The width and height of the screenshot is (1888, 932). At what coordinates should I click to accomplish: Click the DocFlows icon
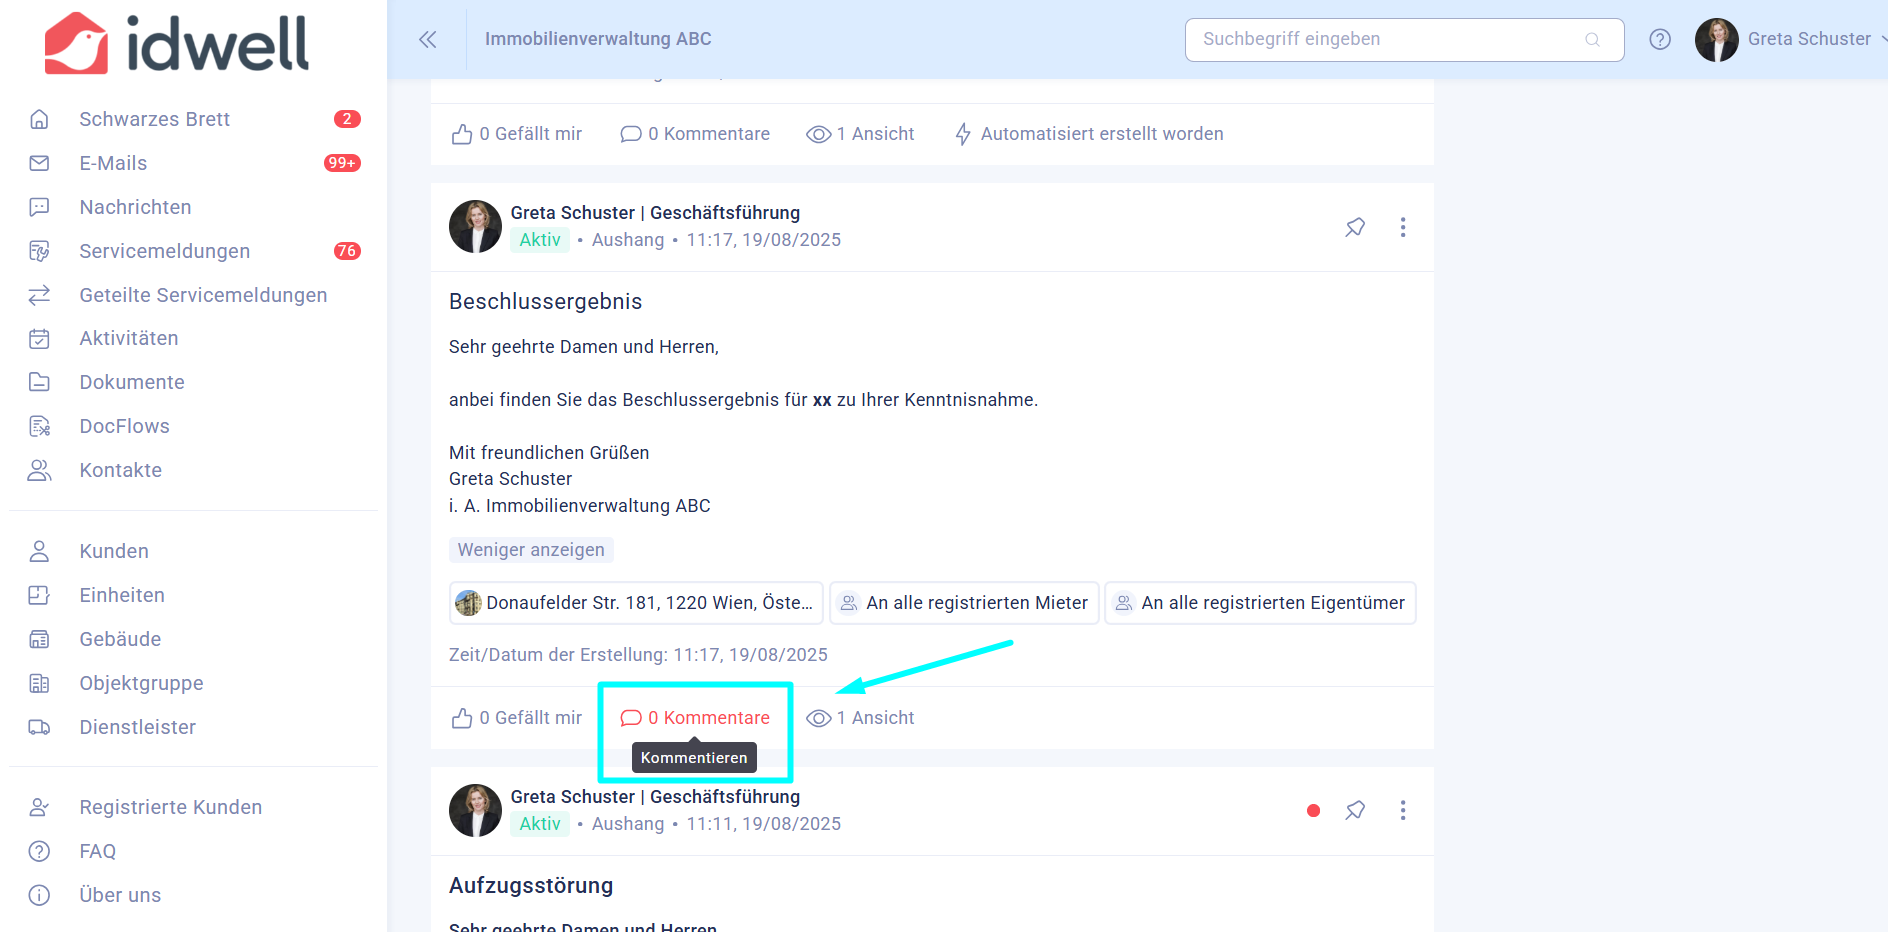pos(39,426)
